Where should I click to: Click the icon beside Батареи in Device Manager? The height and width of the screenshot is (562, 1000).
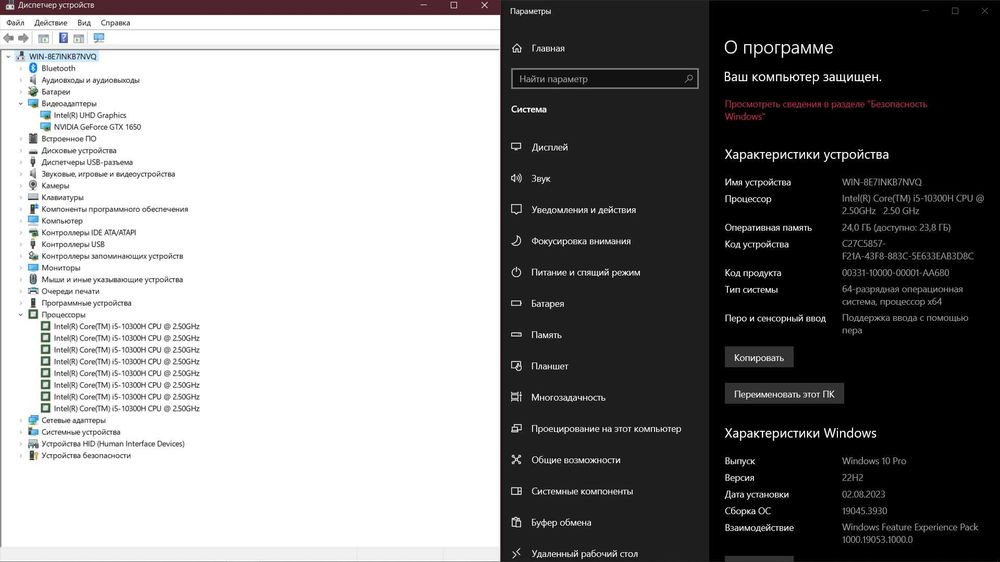(x=33, y=92)
